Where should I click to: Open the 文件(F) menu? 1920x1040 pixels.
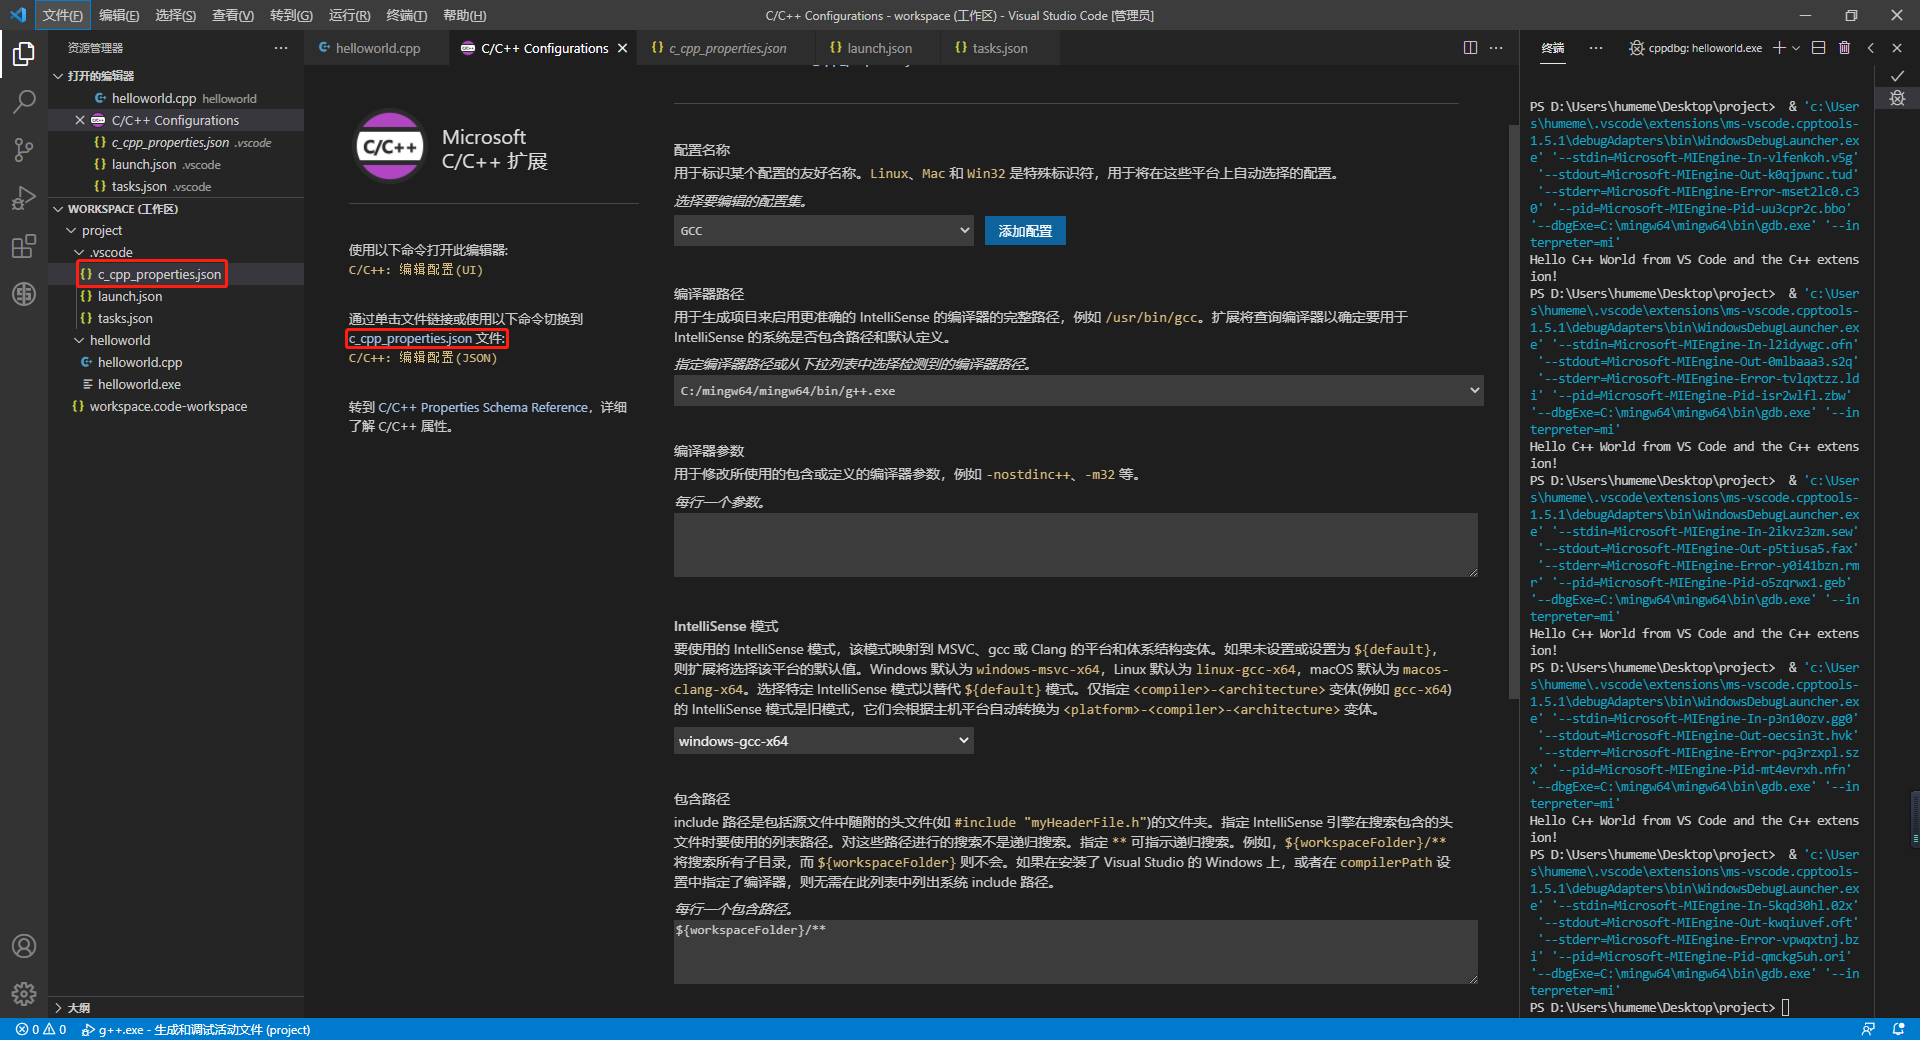(x=62, y=15)
